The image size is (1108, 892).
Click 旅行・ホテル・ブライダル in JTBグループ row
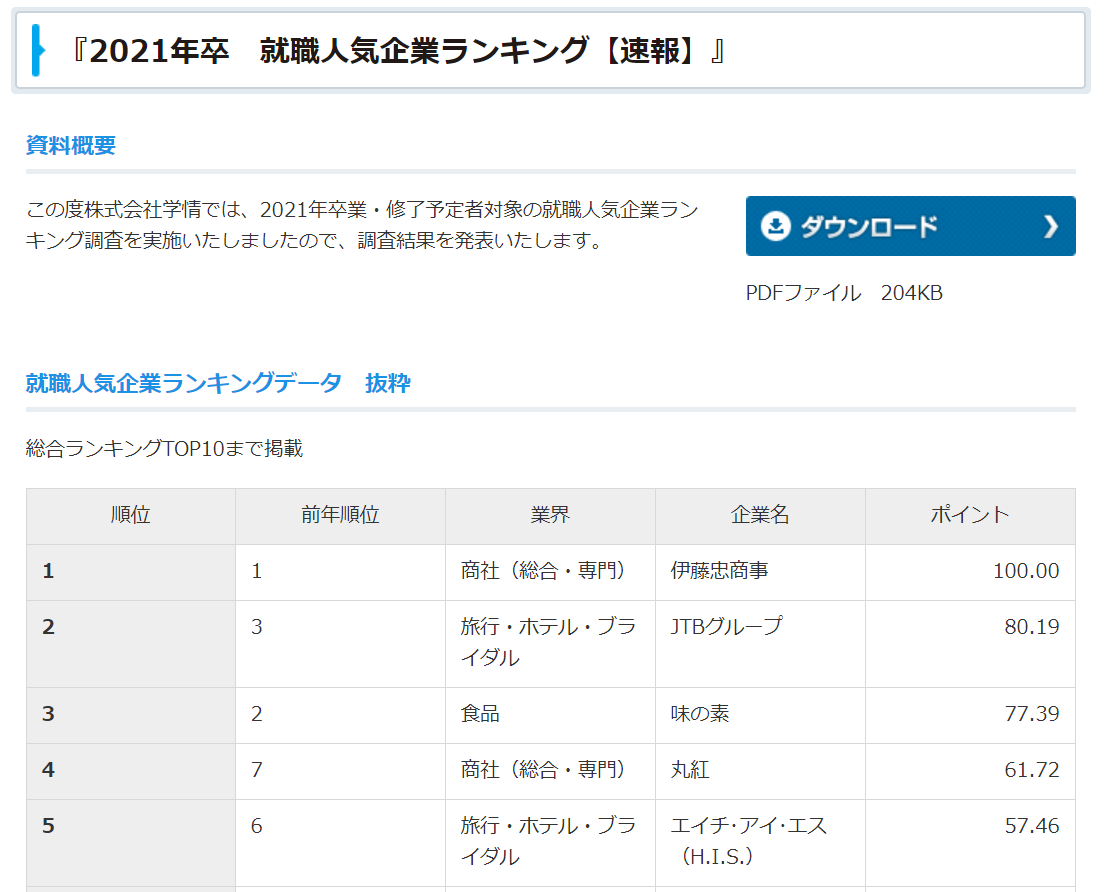click(x=550, y=644)
